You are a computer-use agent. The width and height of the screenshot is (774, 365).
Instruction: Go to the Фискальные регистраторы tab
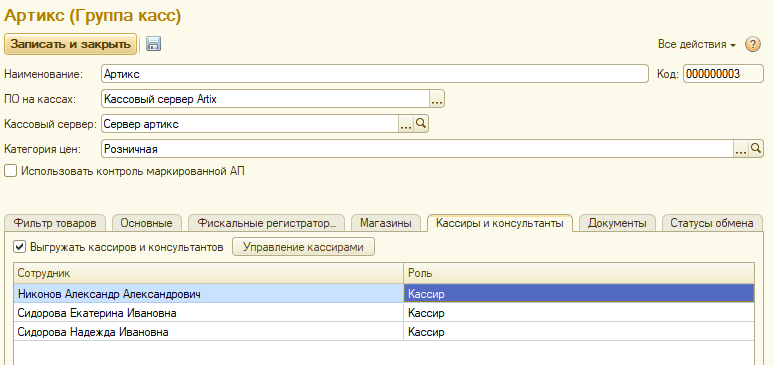[x=267, y=223]
